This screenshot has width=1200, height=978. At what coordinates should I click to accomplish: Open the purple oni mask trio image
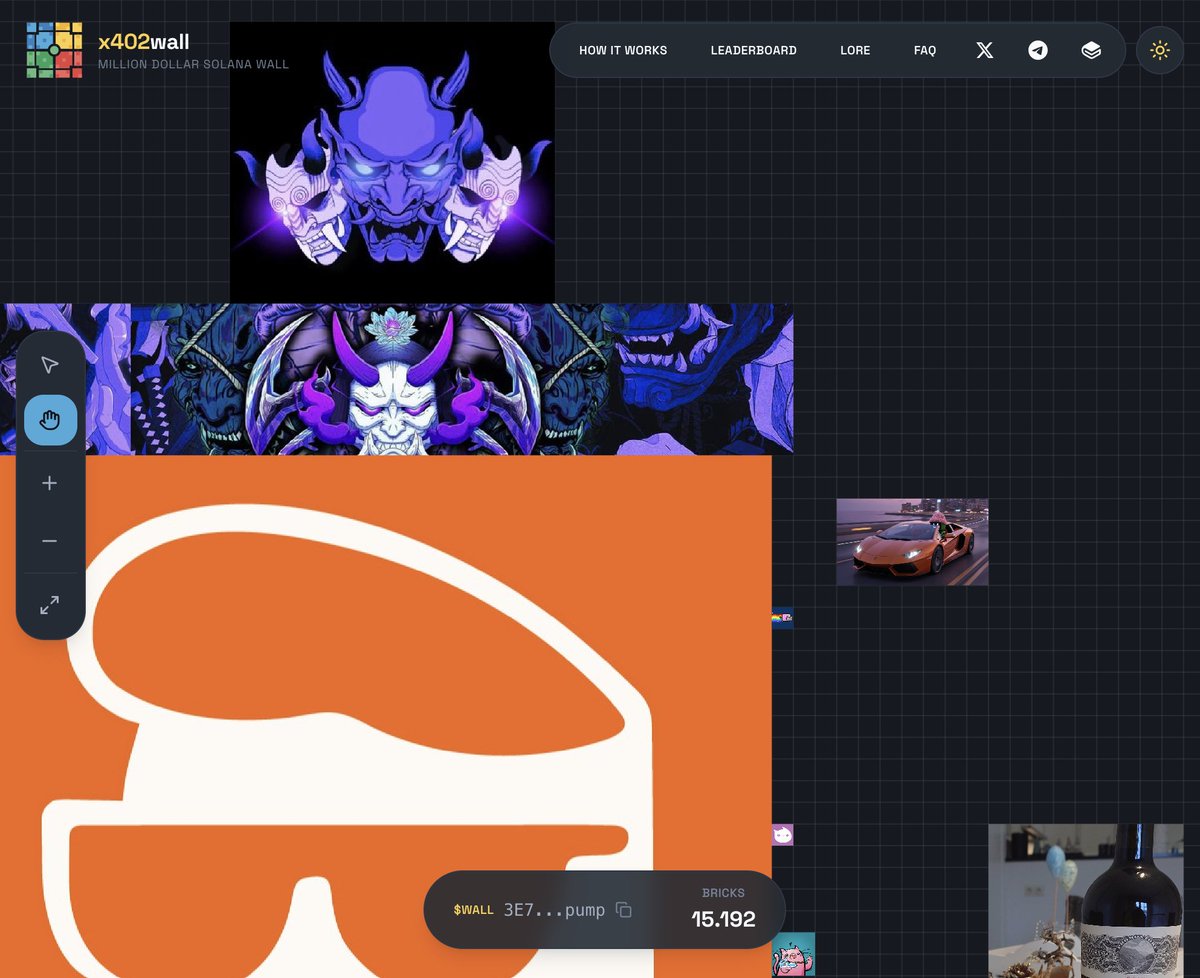pyautogui.click(x=392, y=162)
